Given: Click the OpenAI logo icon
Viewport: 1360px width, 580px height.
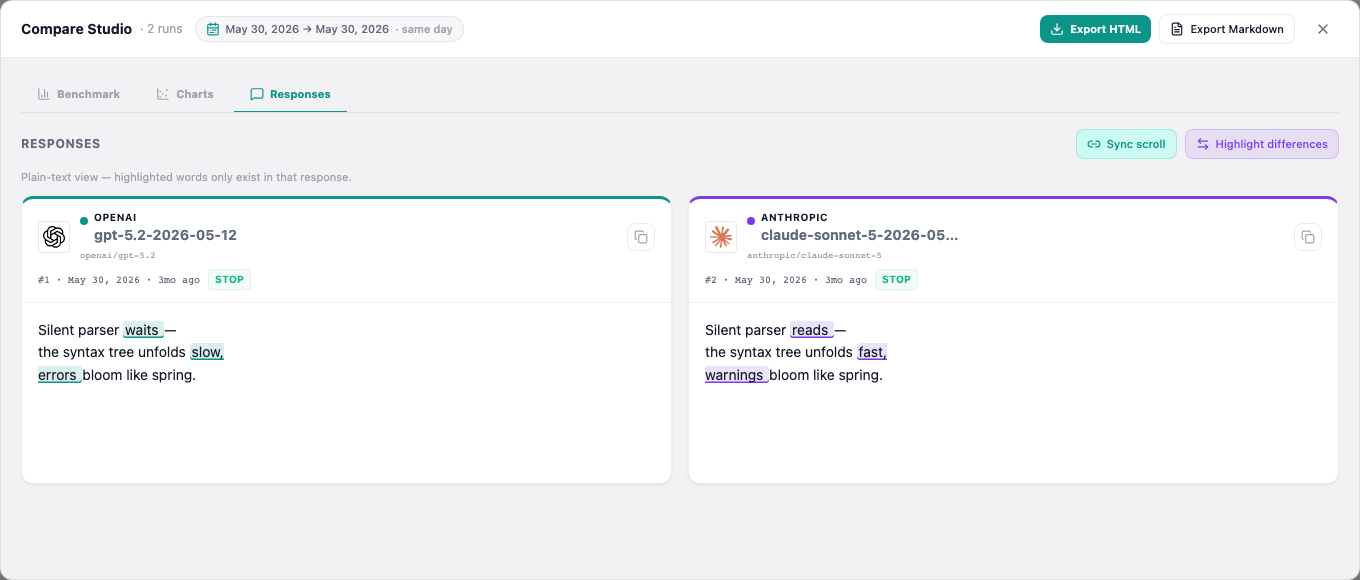Looking at the screenshot, I should pyautogui.click(x=54, y=237).
